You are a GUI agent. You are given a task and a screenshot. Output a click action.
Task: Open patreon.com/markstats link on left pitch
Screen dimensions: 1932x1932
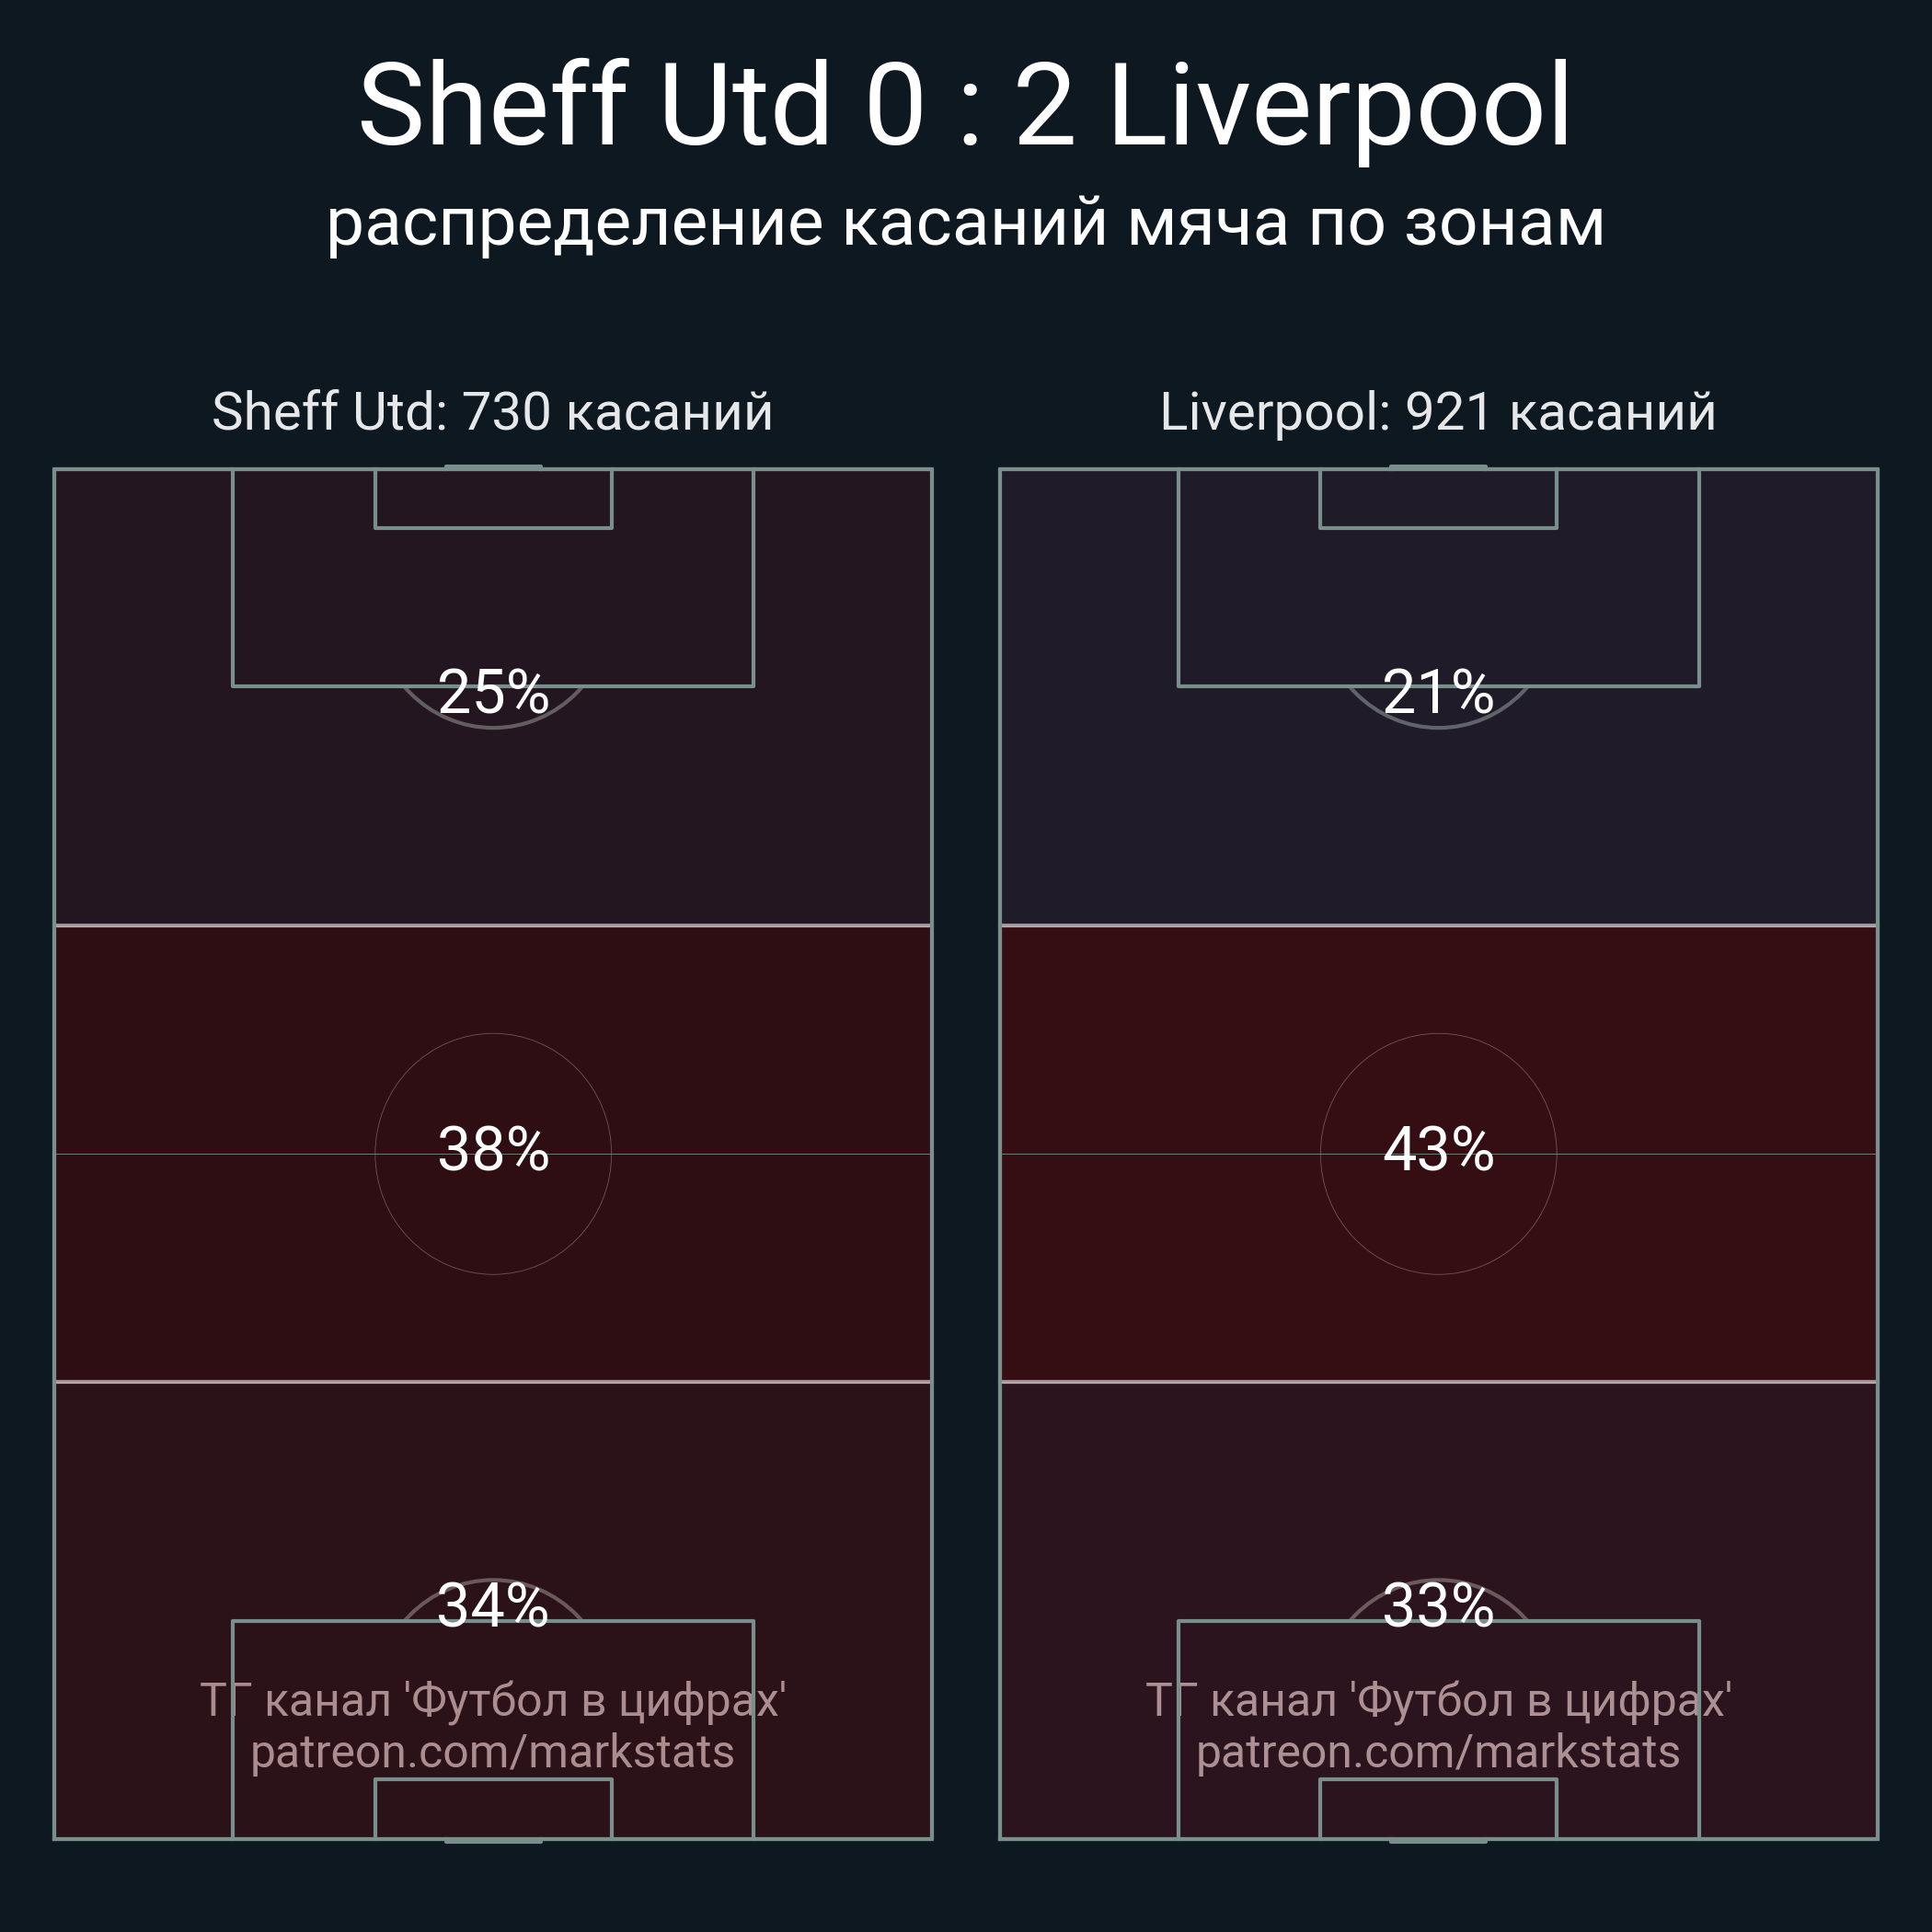492,1752
